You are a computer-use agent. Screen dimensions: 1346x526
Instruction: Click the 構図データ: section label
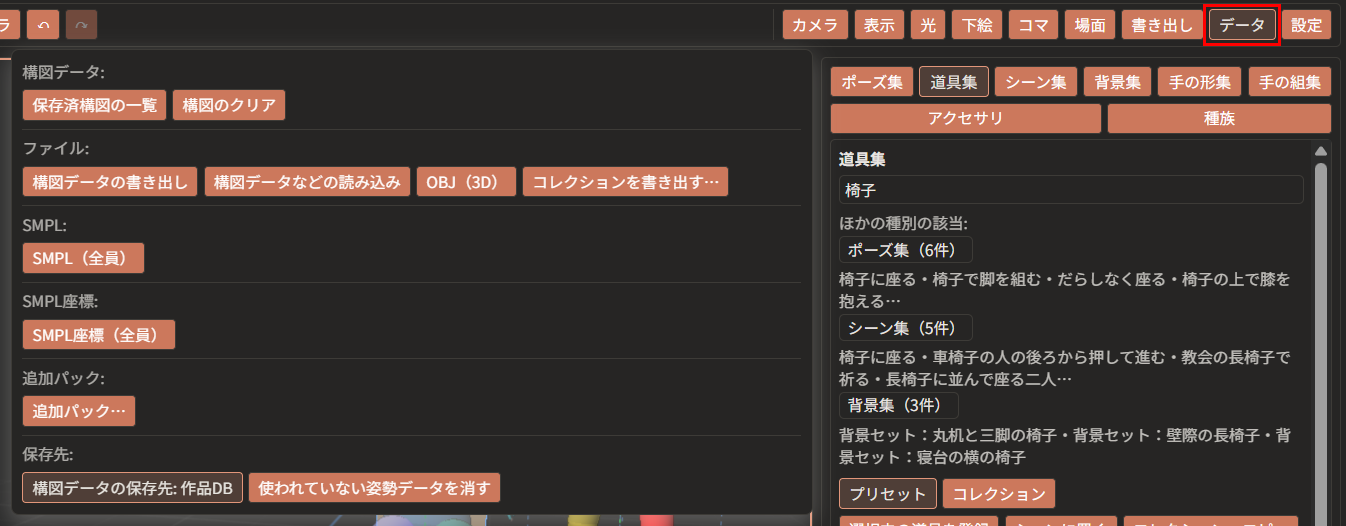point(64,72)
